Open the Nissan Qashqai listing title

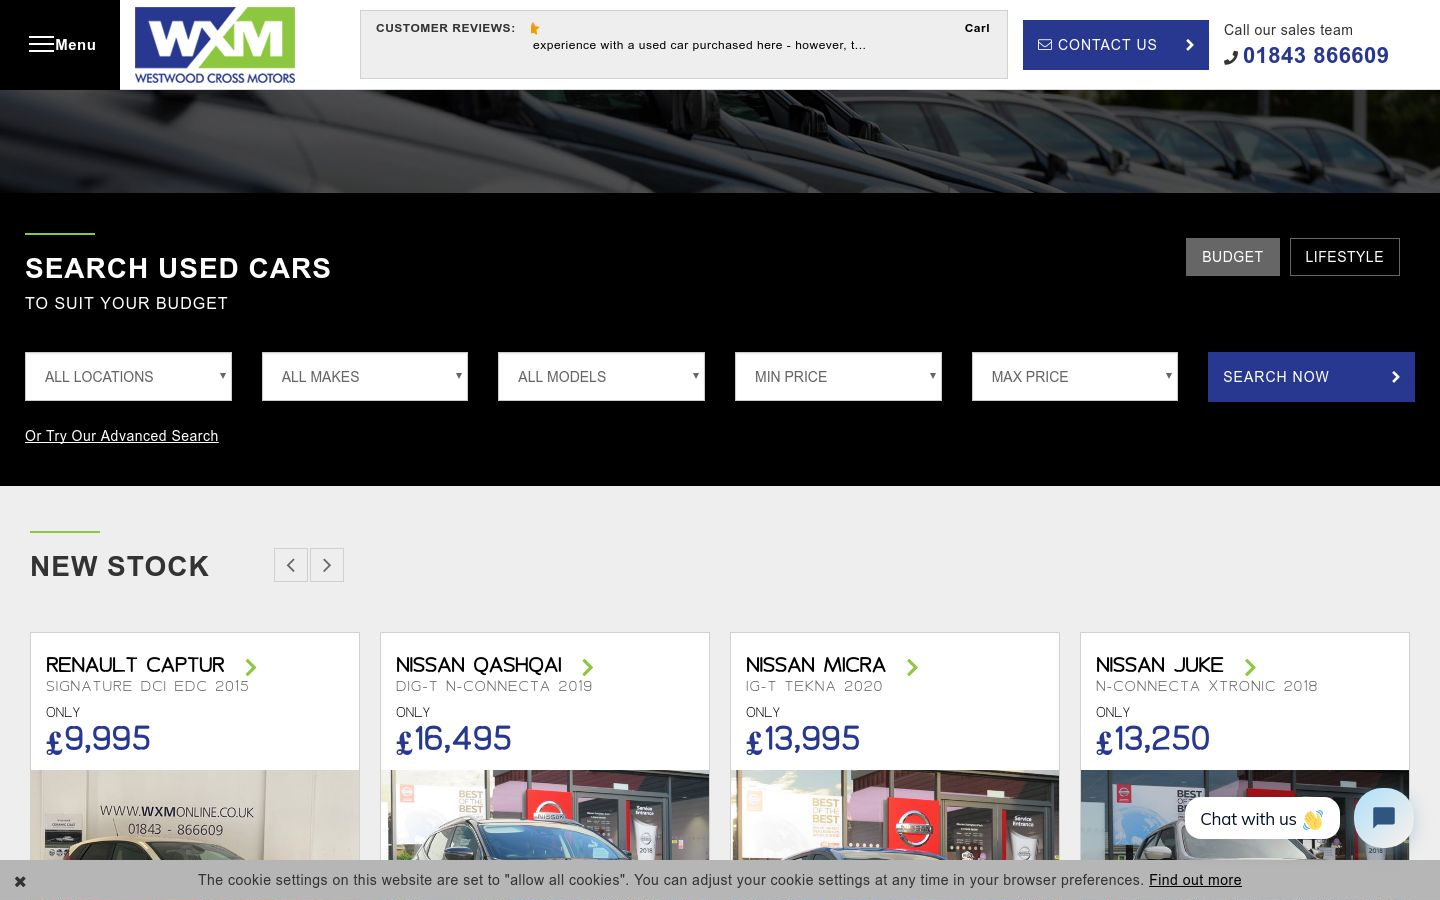pyautogui.click(x=479, y=665)
